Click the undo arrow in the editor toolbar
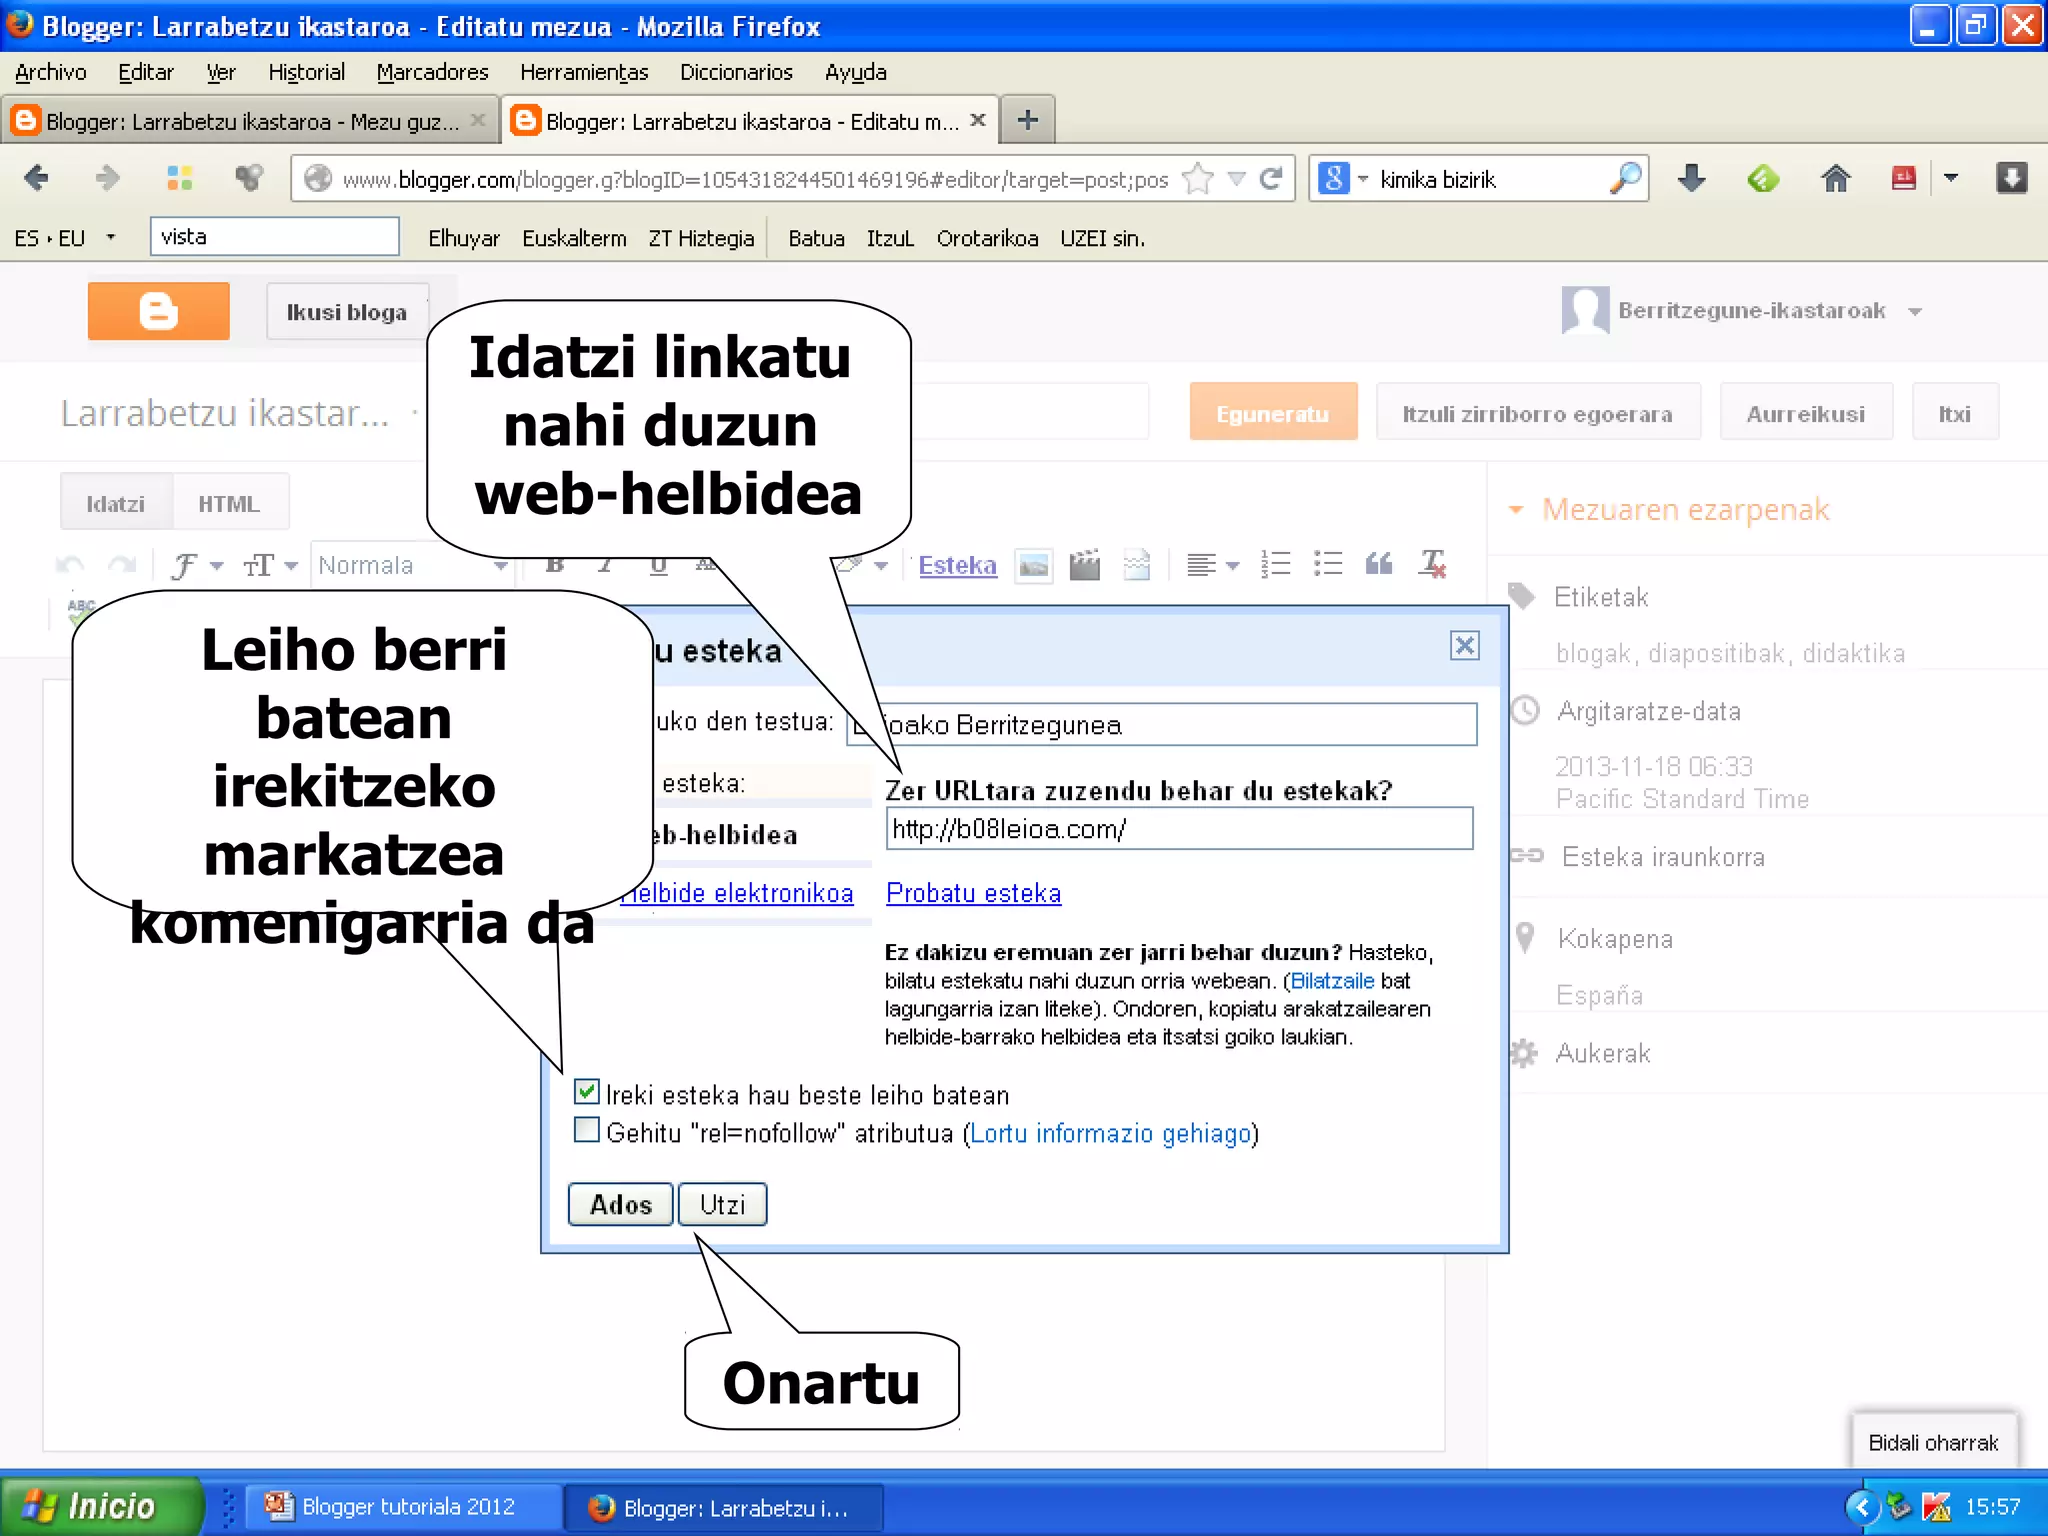 (x=70, y=565)
